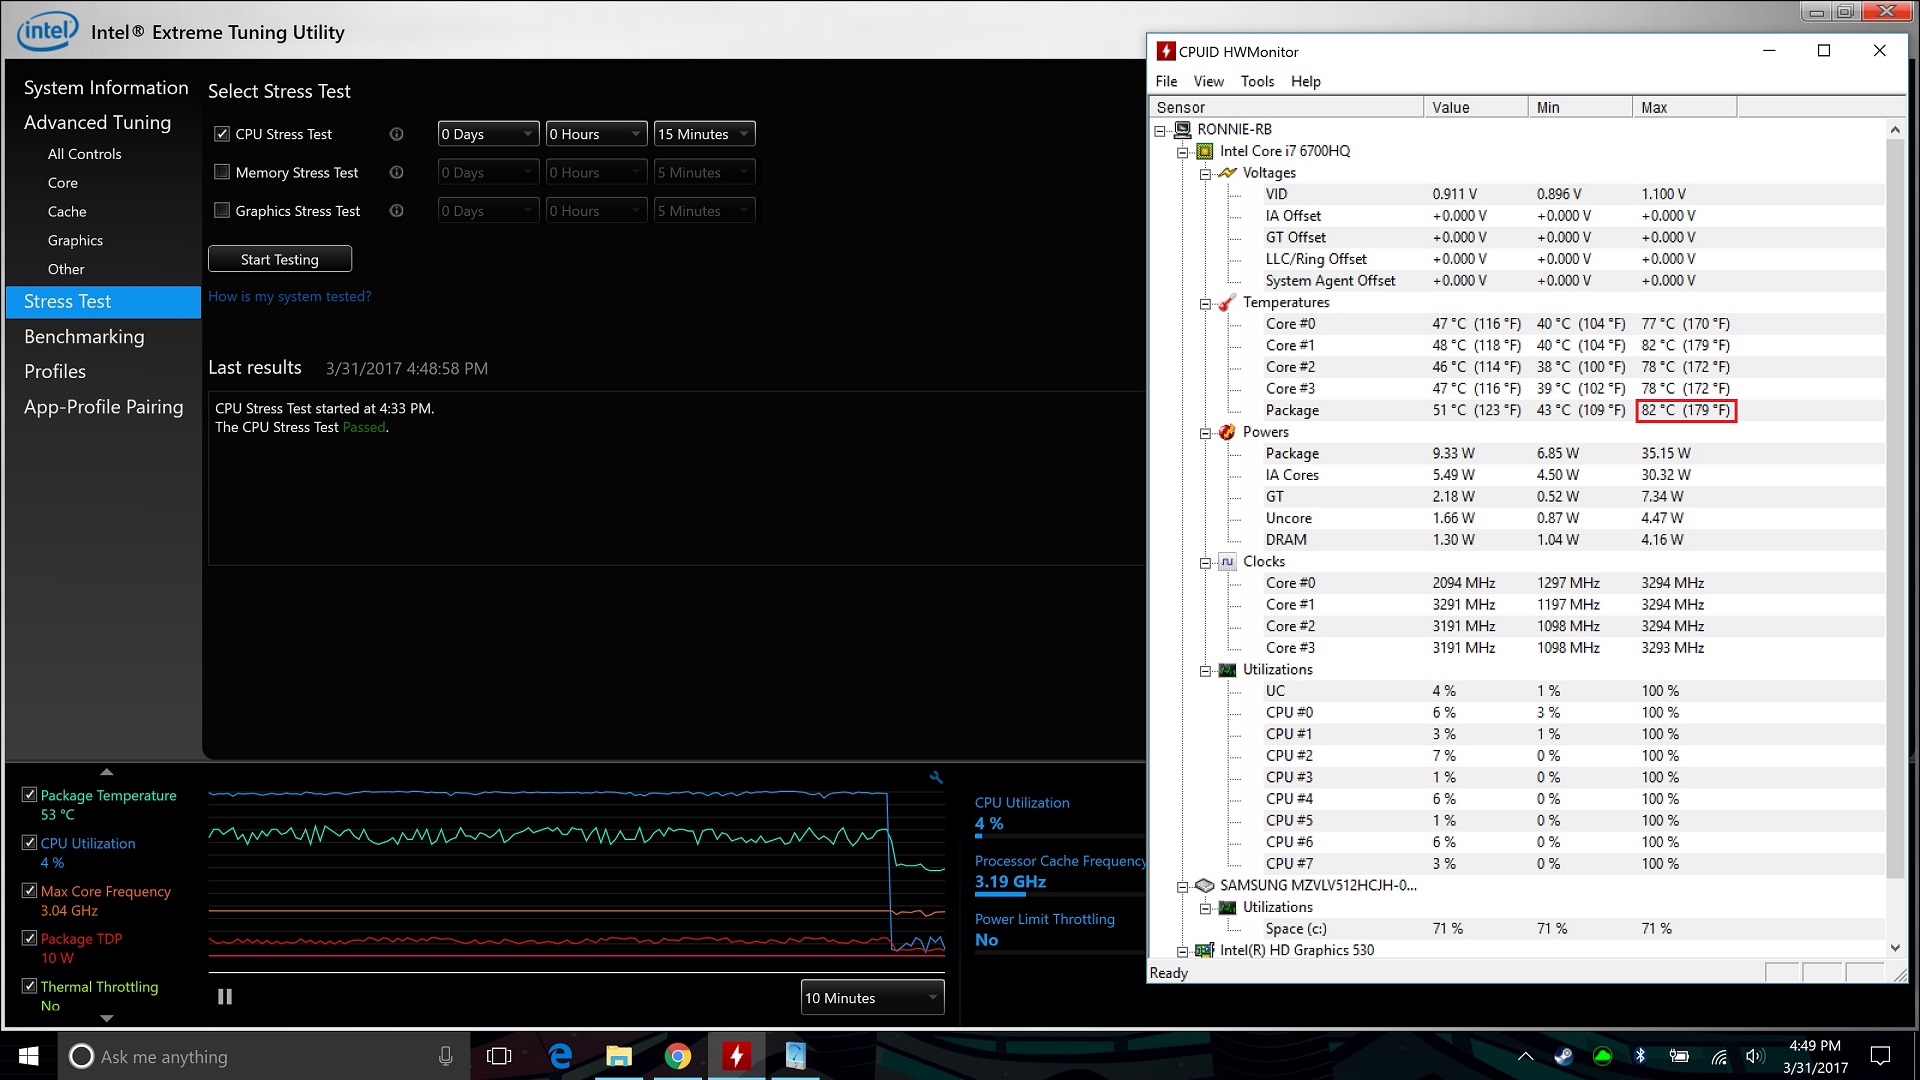Click the Clocks waveform icon
This screenshot has width=1920, height=1080.
click(x=1227, y=561)
